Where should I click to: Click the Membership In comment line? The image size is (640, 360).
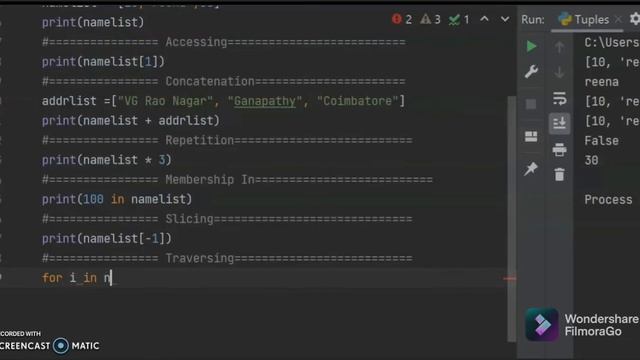point(237,180)
